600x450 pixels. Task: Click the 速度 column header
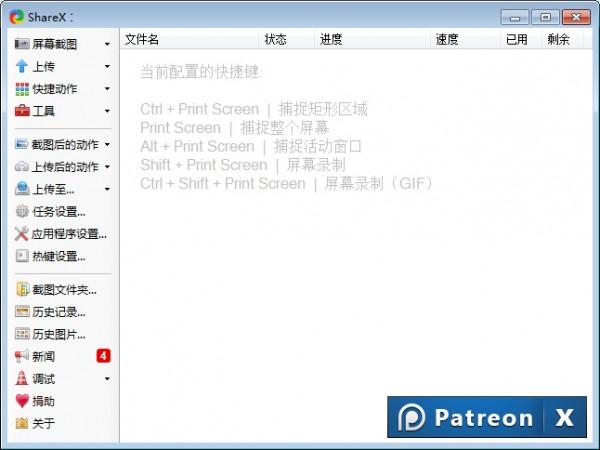click(465, 39)
